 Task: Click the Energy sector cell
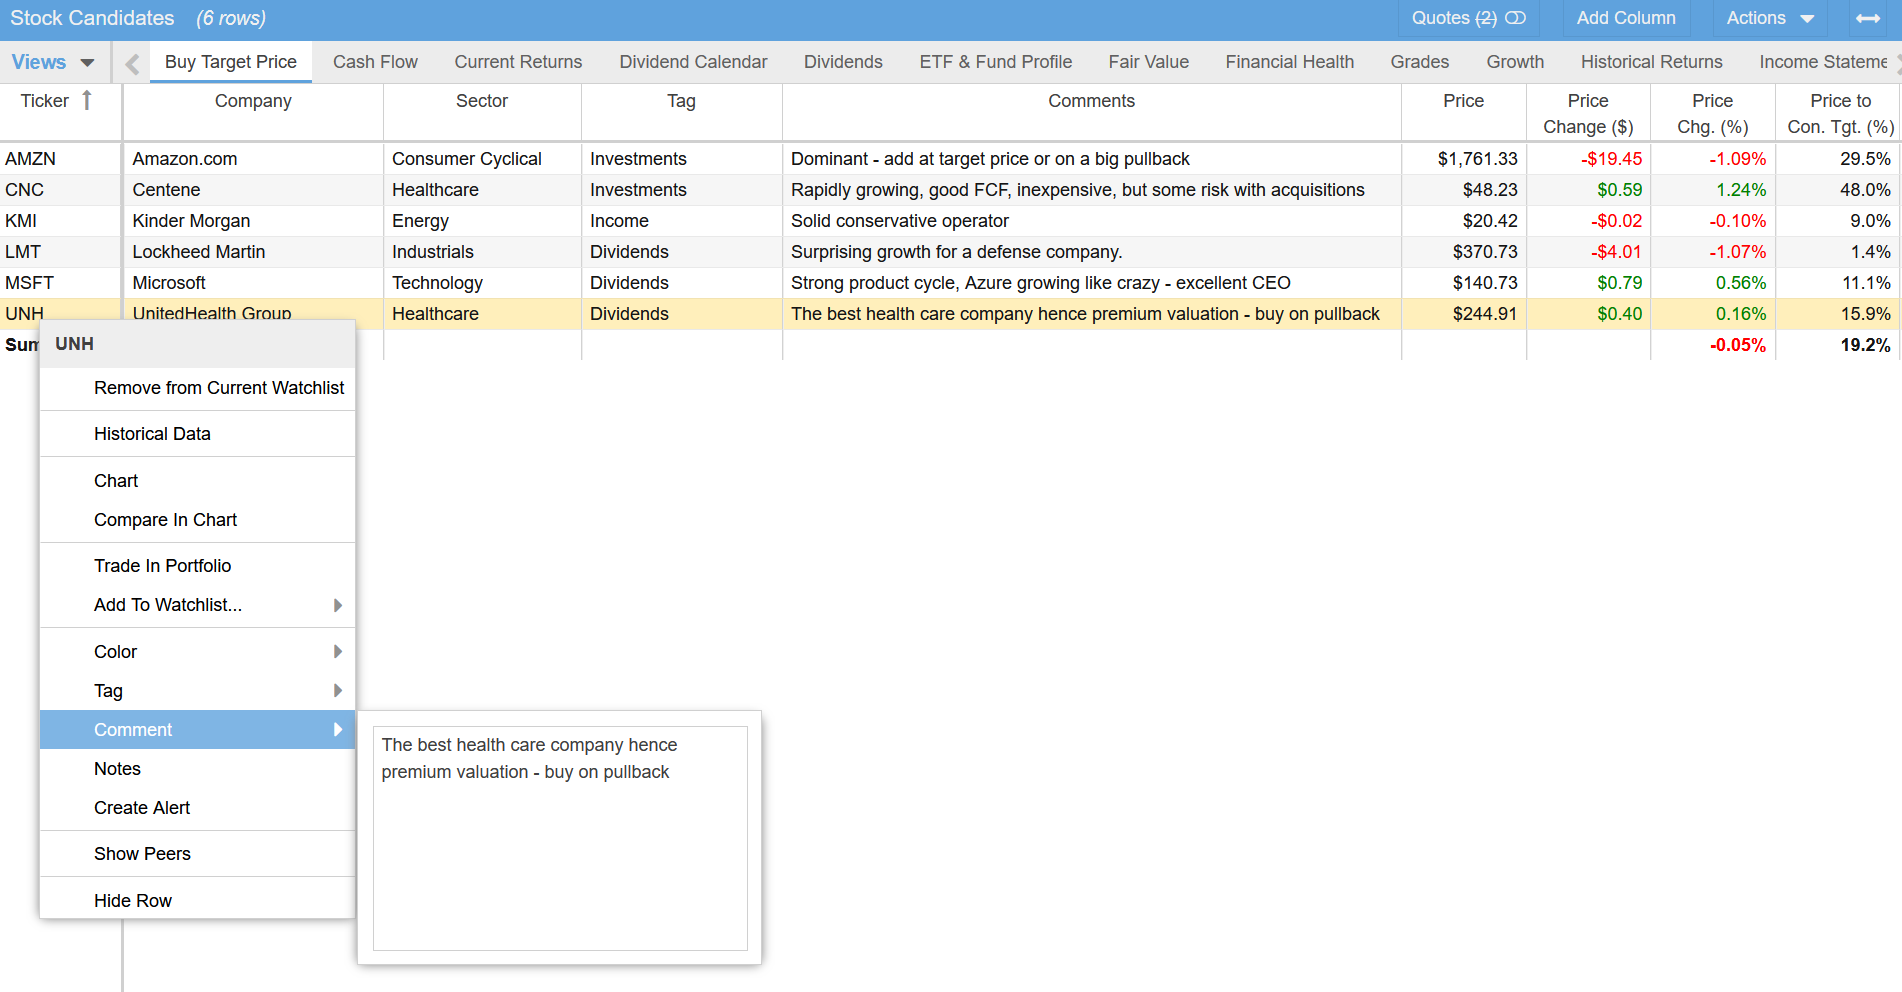click(x=482, y=221)
